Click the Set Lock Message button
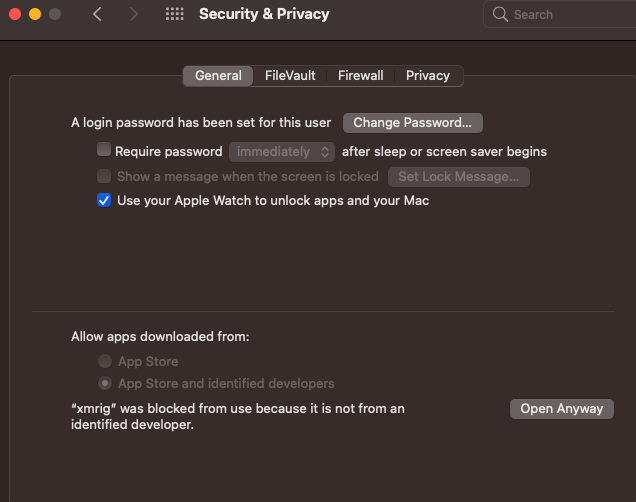 click(x=458, y=177)
